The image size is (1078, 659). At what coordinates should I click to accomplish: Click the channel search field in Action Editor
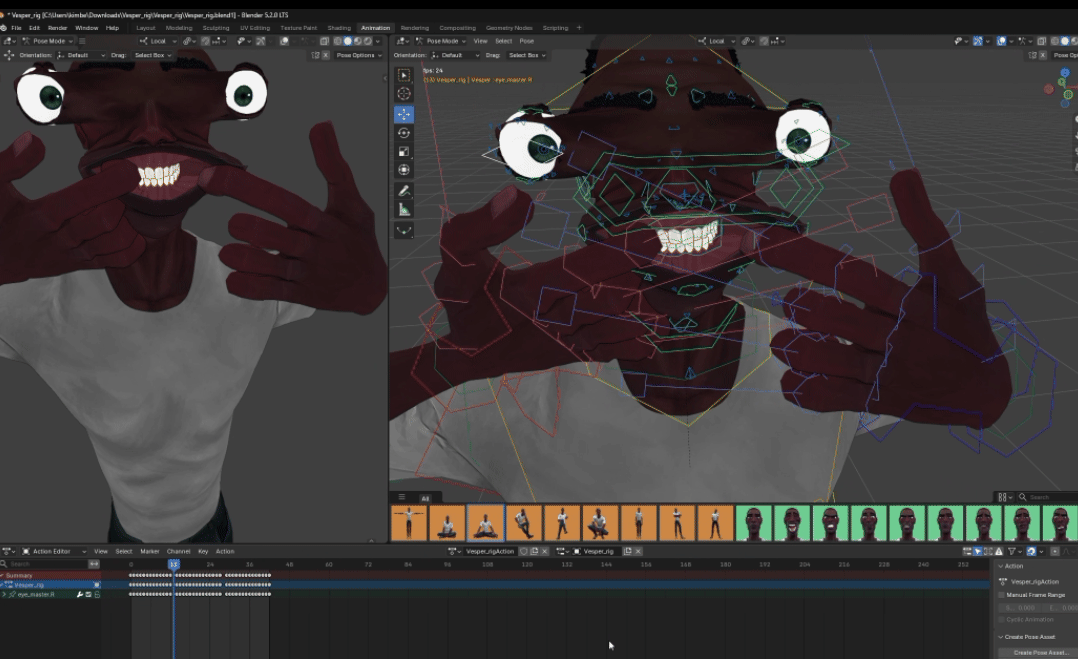45,564
